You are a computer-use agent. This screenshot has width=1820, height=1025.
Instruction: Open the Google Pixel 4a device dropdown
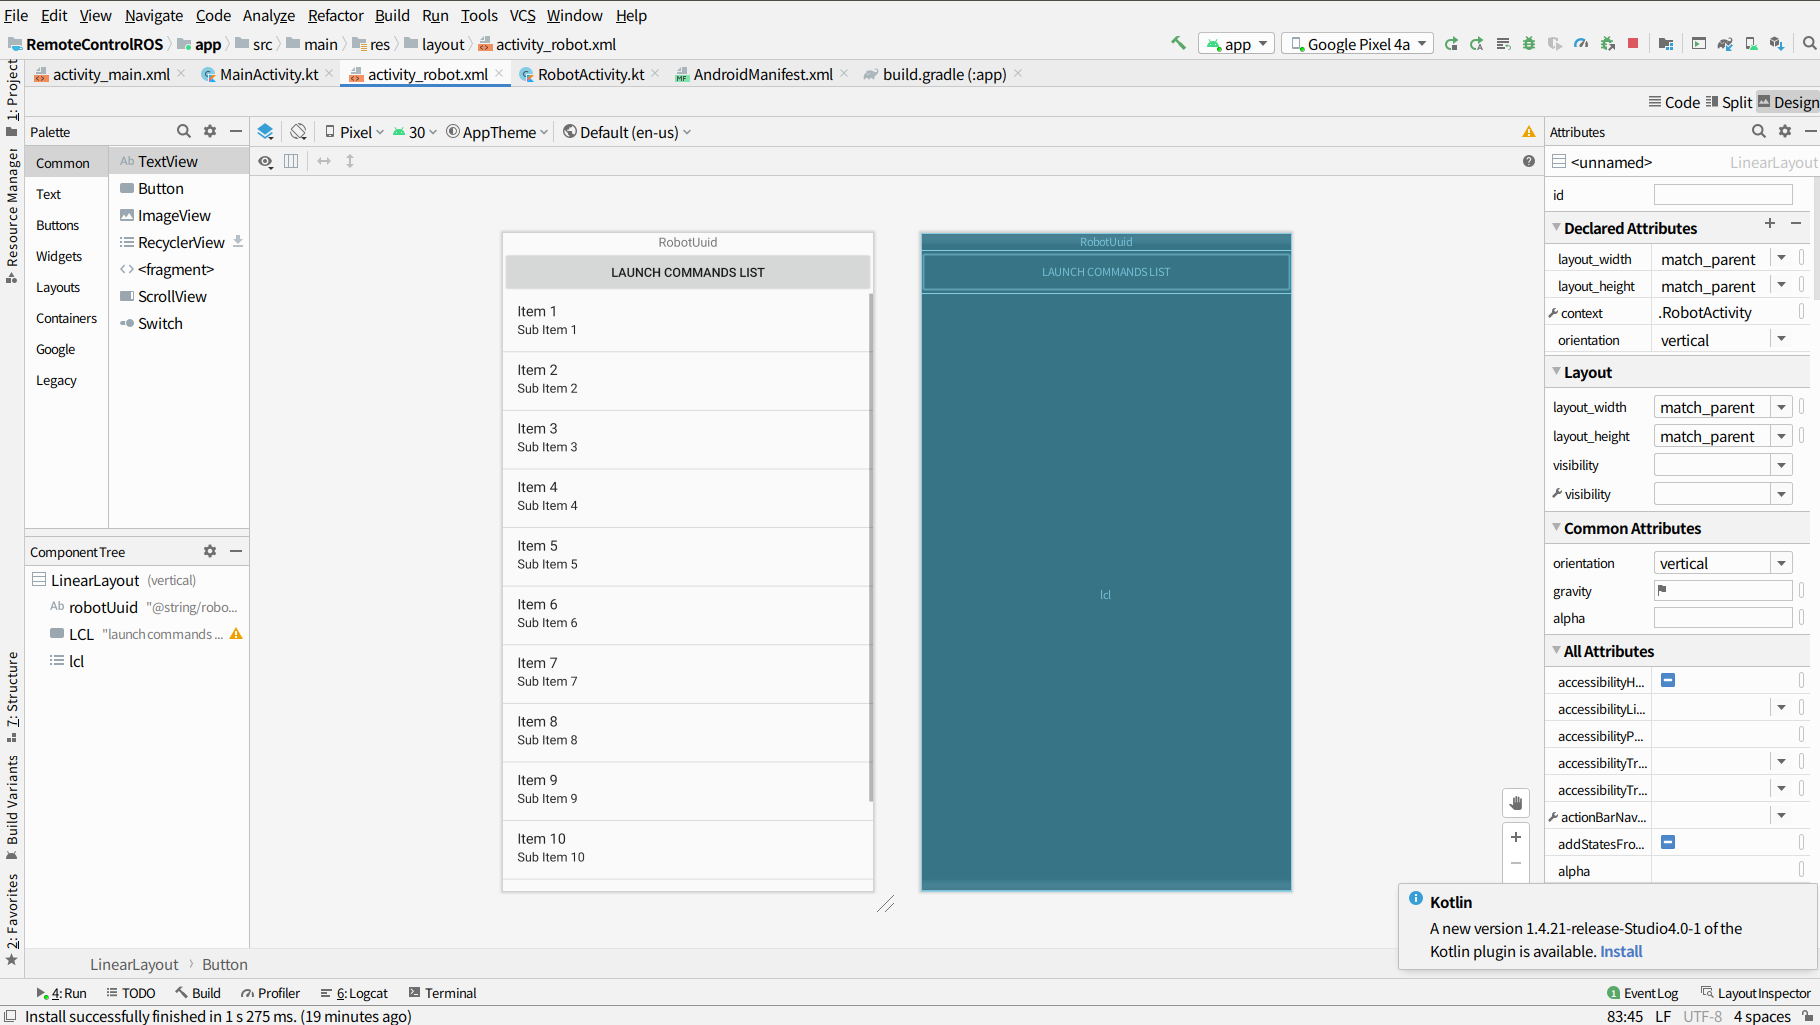tap(1358, 44)
